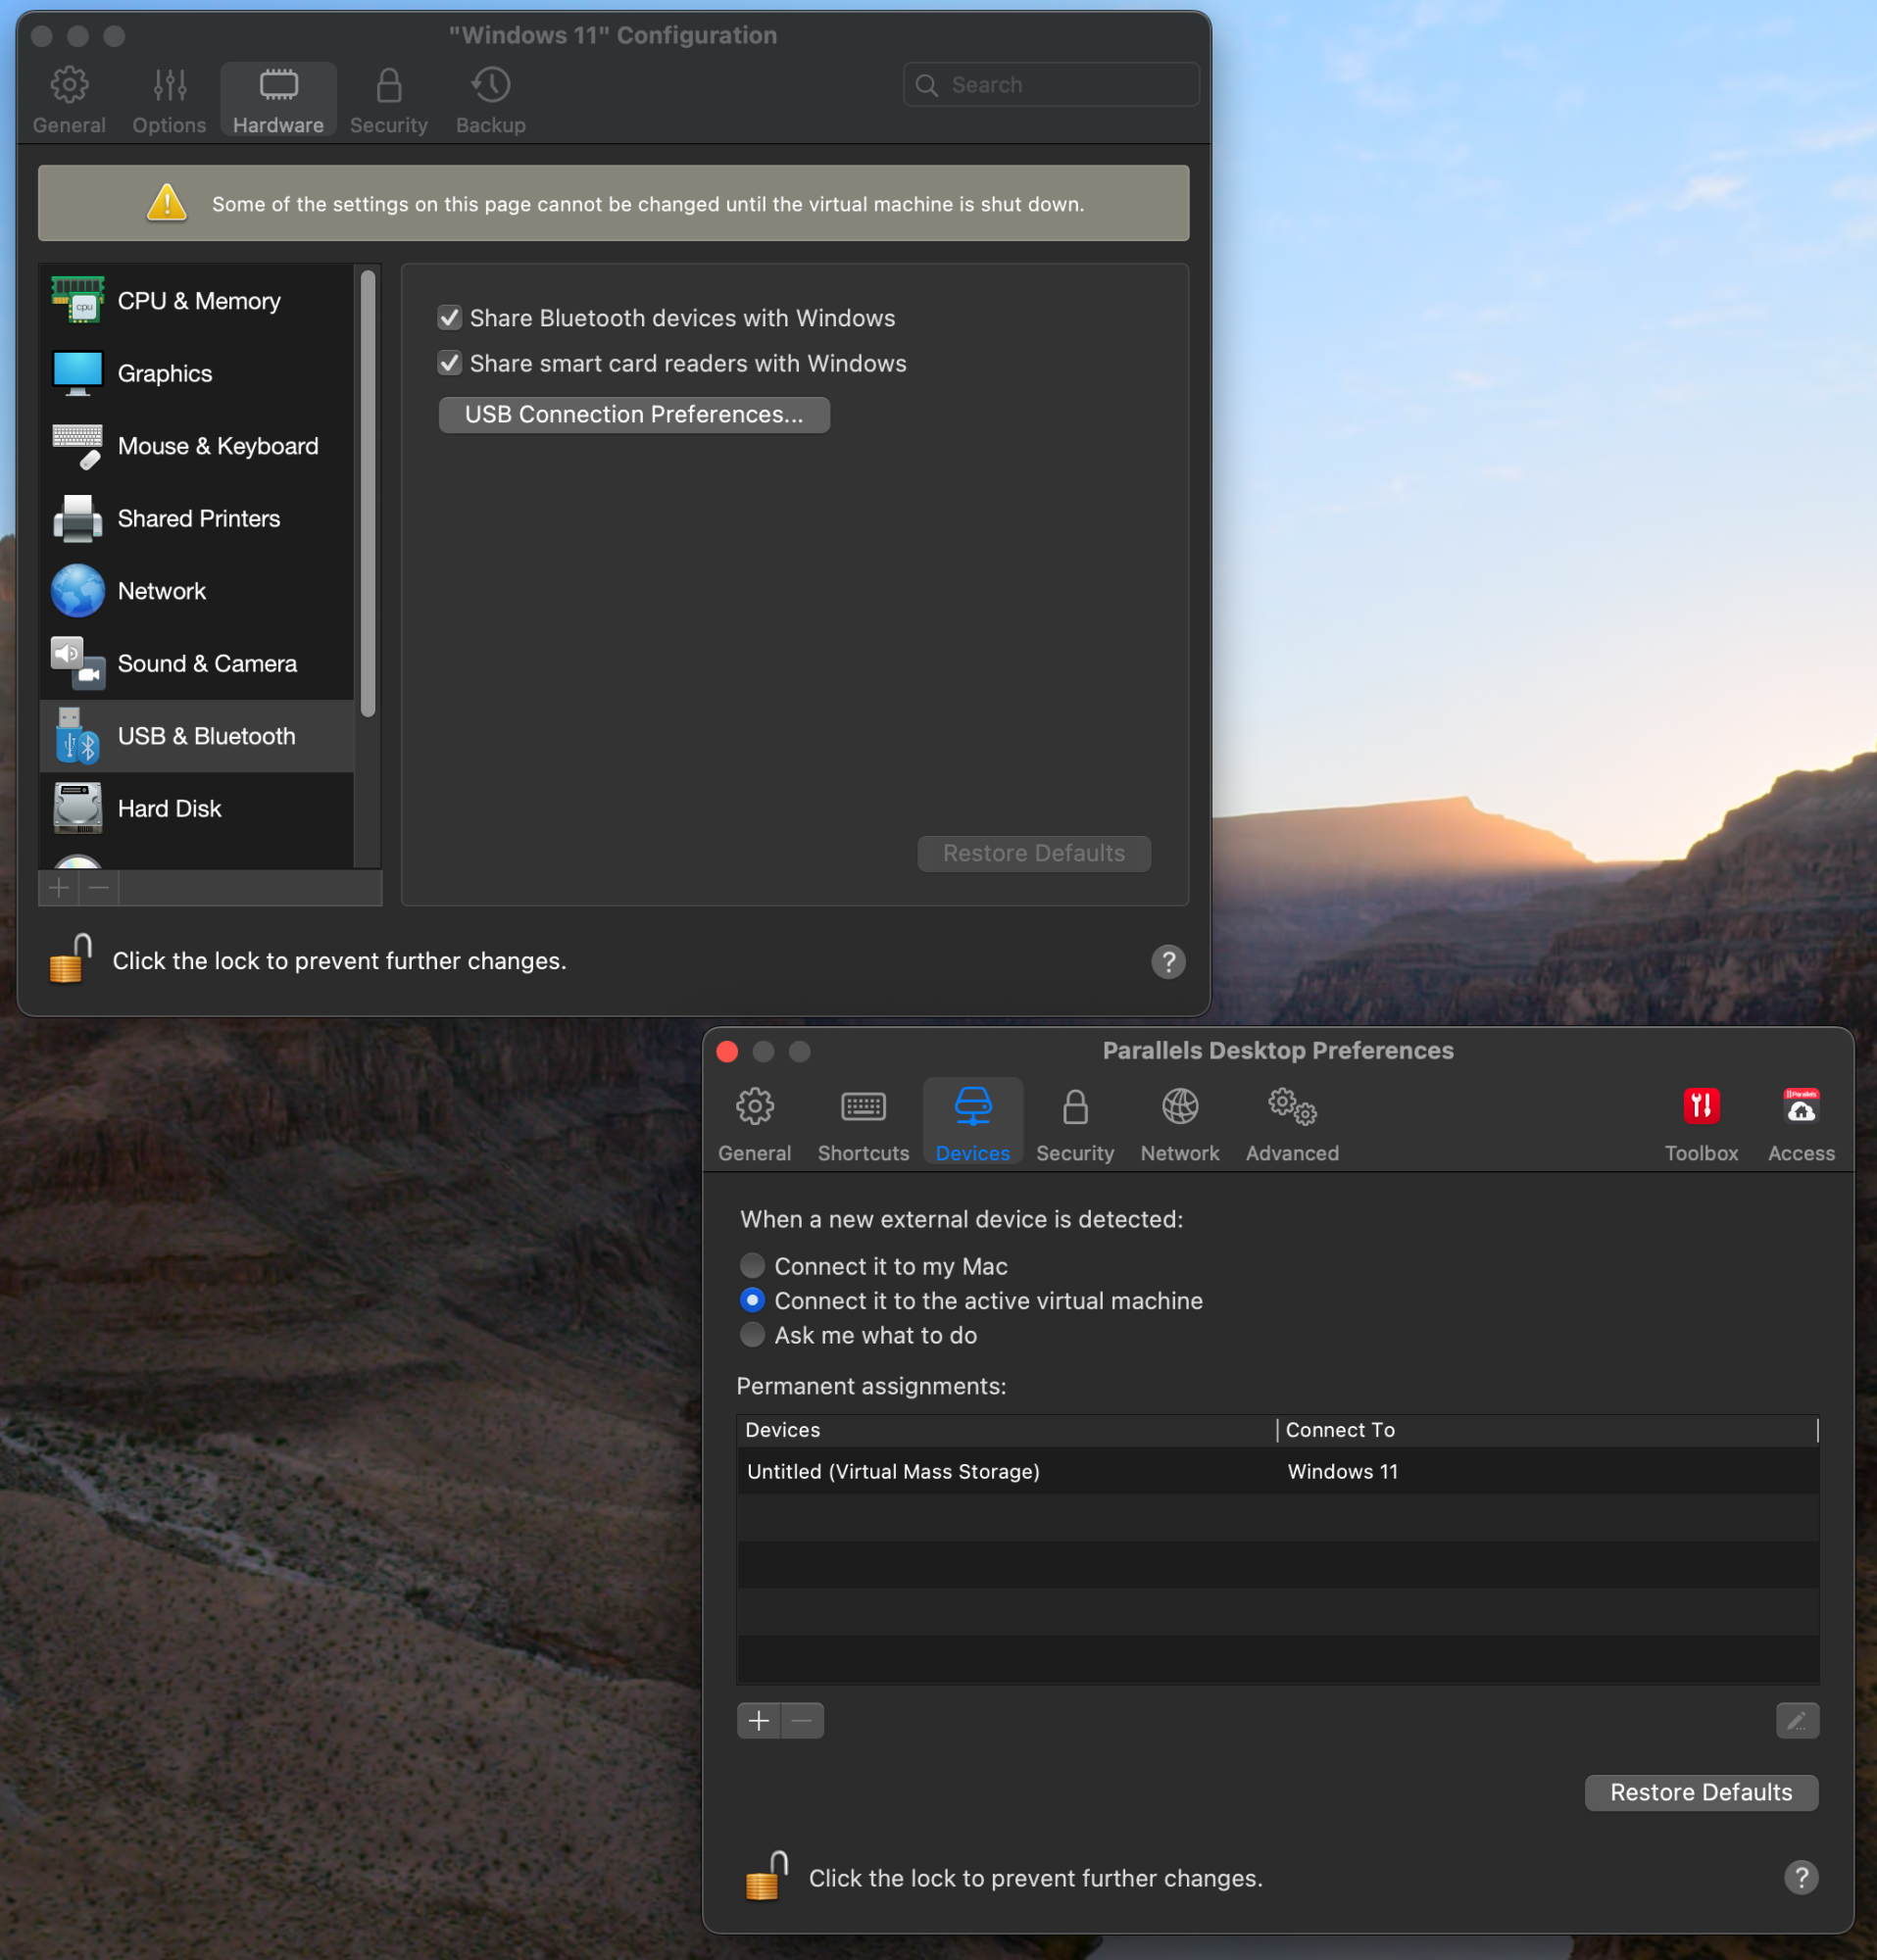The image size is (1877, 1960).
Task: Open Backup tab in Windows 11 Configuration
Action: click(x=490, y=100)
